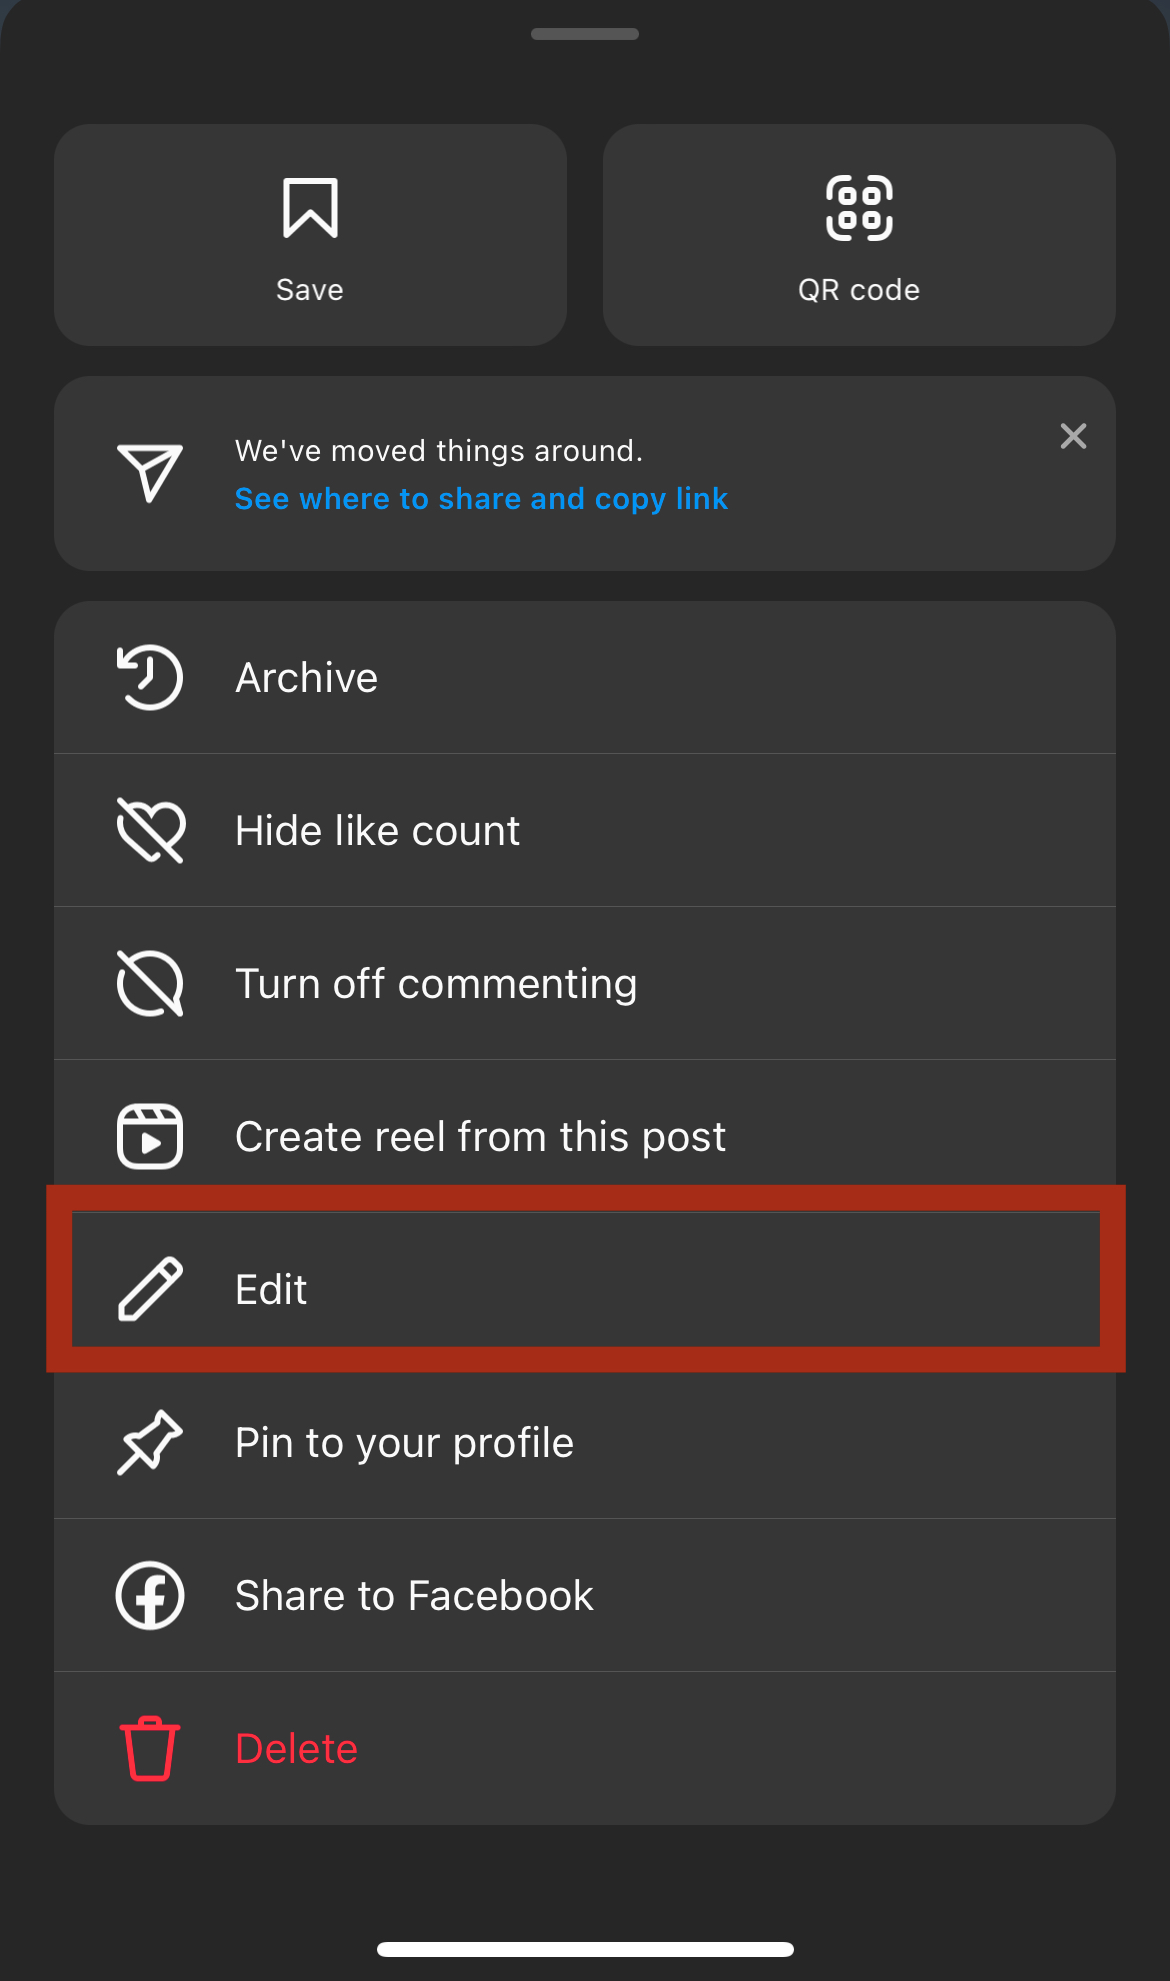
Task: Dismiss the moved things around notice
Action: click(1073, 436)
